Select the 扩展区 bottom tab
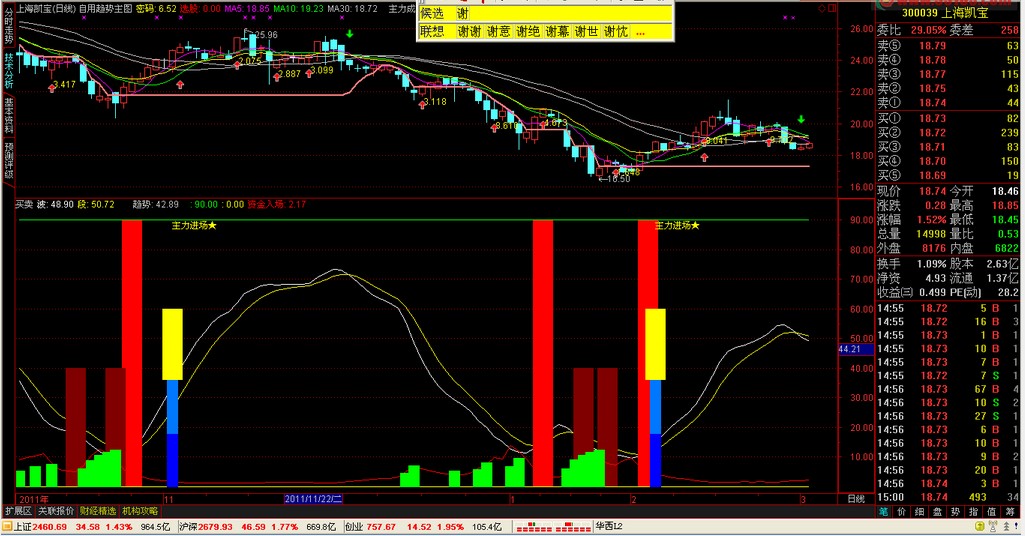The height and width of the screenshot is (536, 1025). pos(18,511)
